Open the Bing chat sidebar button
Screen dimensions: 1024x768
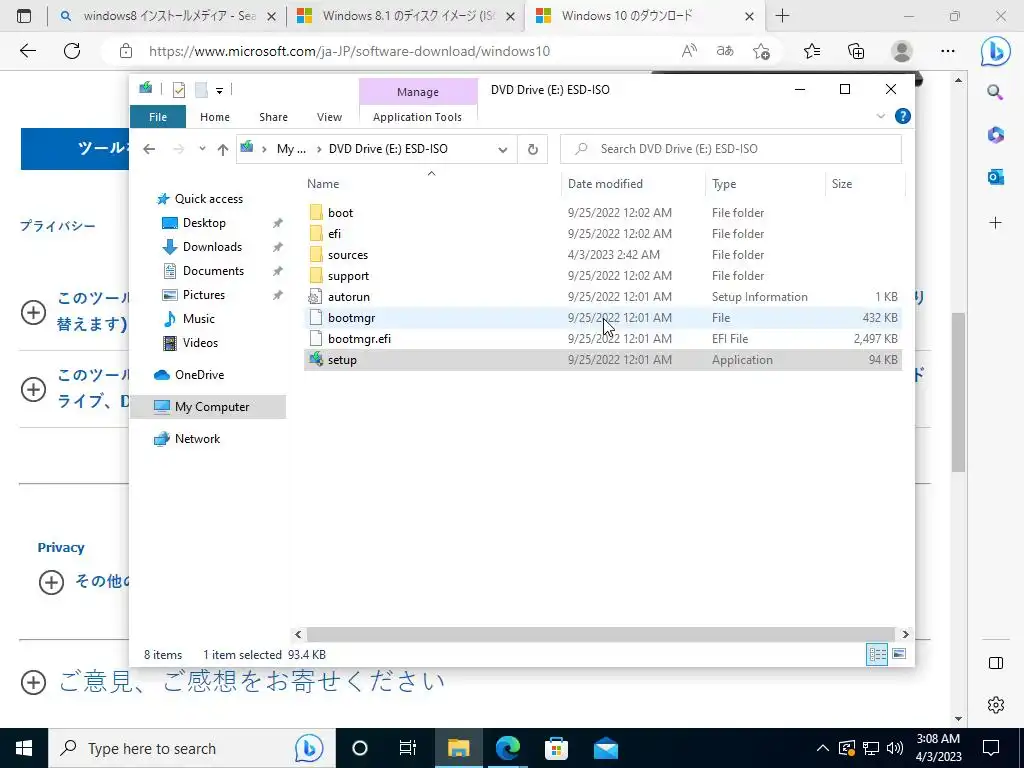(x=995, y=52)
